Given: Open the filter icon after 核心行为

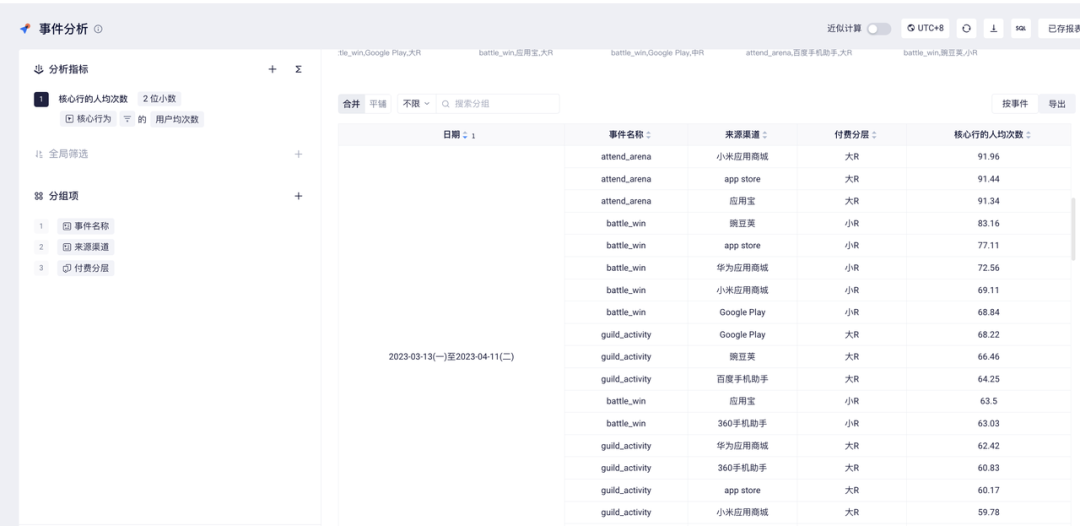Looking at the screenshot, I should (127, 119).
